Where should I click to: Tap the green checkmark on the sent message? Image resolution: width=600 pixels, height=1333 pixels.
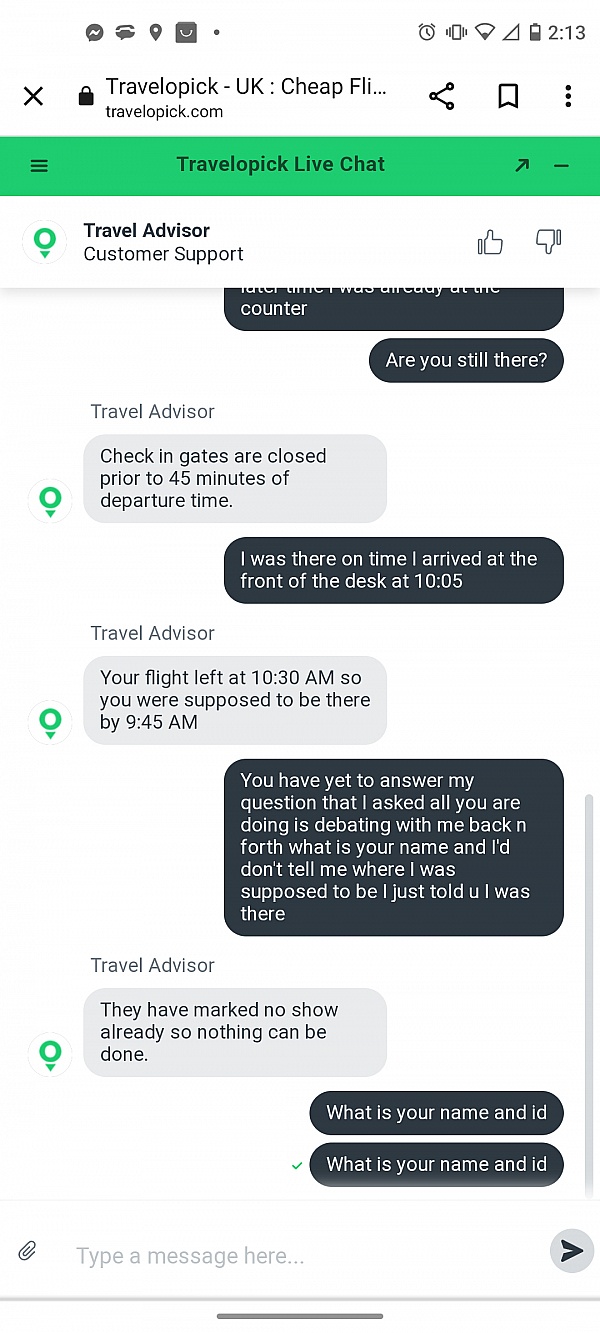pyautogui.click(x=296, y=1165)
